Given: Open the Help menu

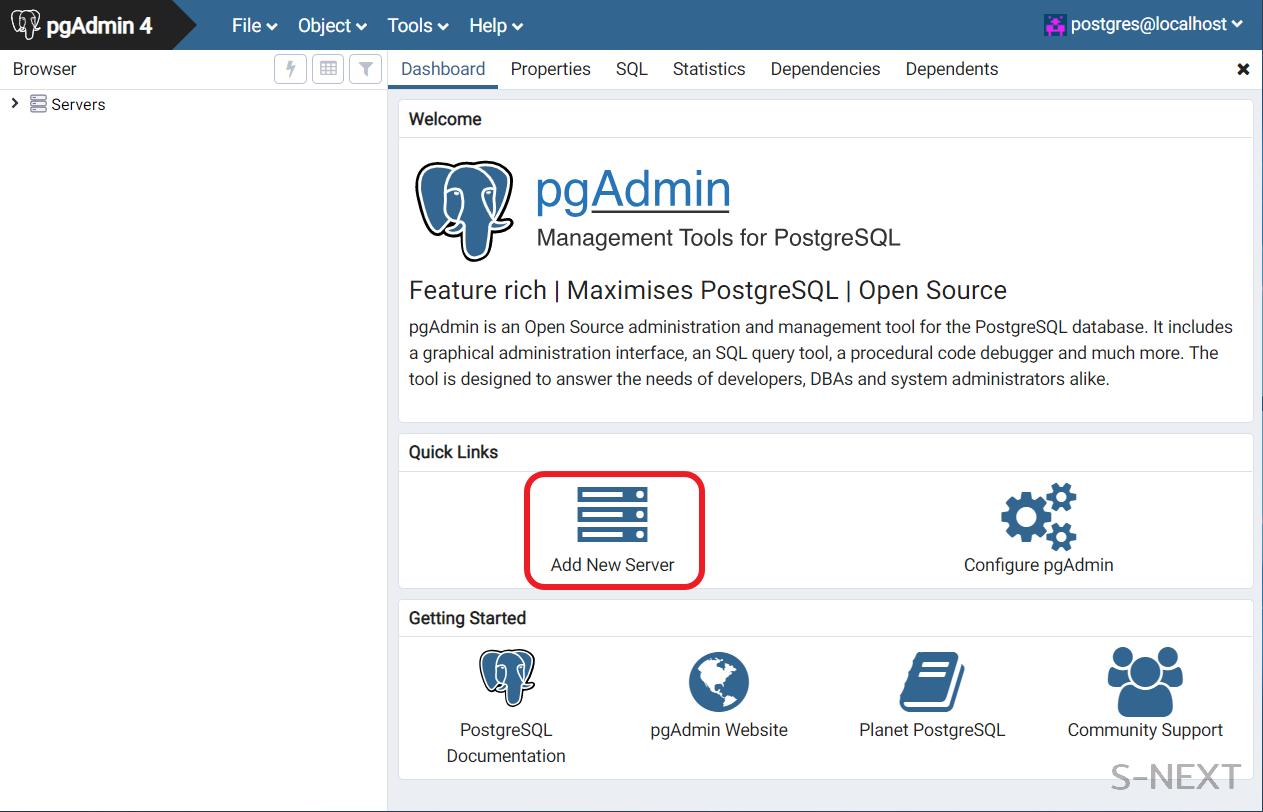Looking at the screenshot, I should coord(496,26).
